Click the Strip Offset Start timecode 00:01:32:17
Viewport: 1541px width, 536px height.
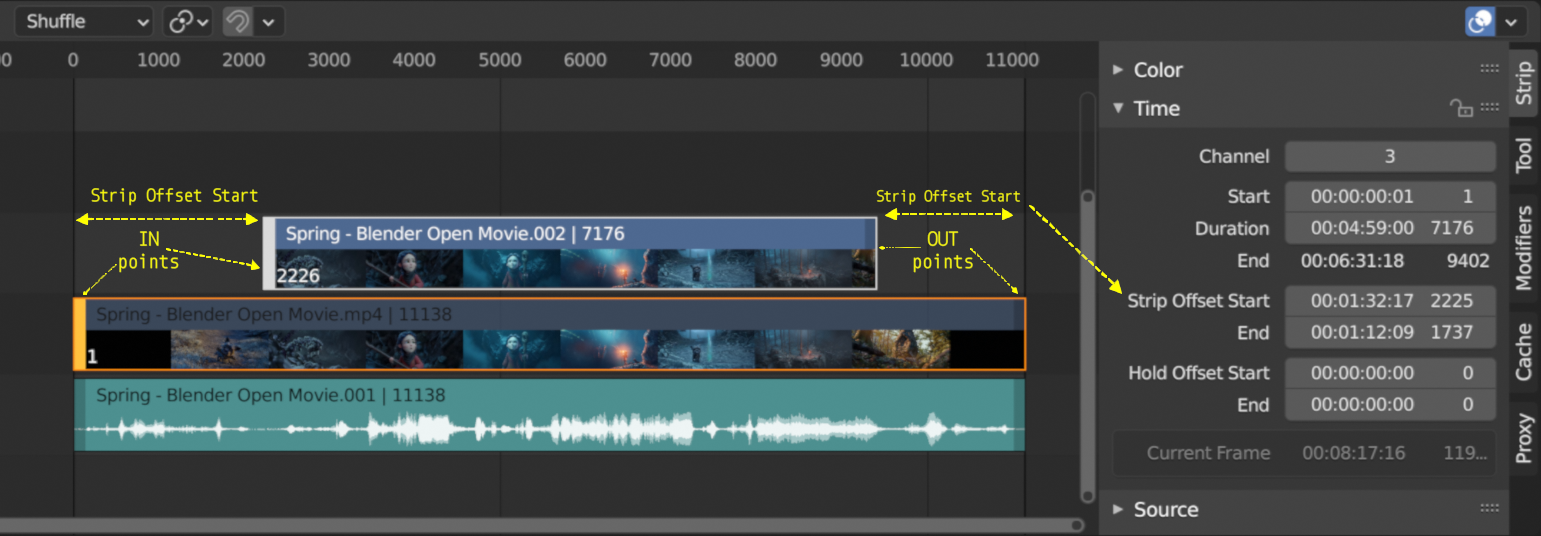click(1362, 300)
